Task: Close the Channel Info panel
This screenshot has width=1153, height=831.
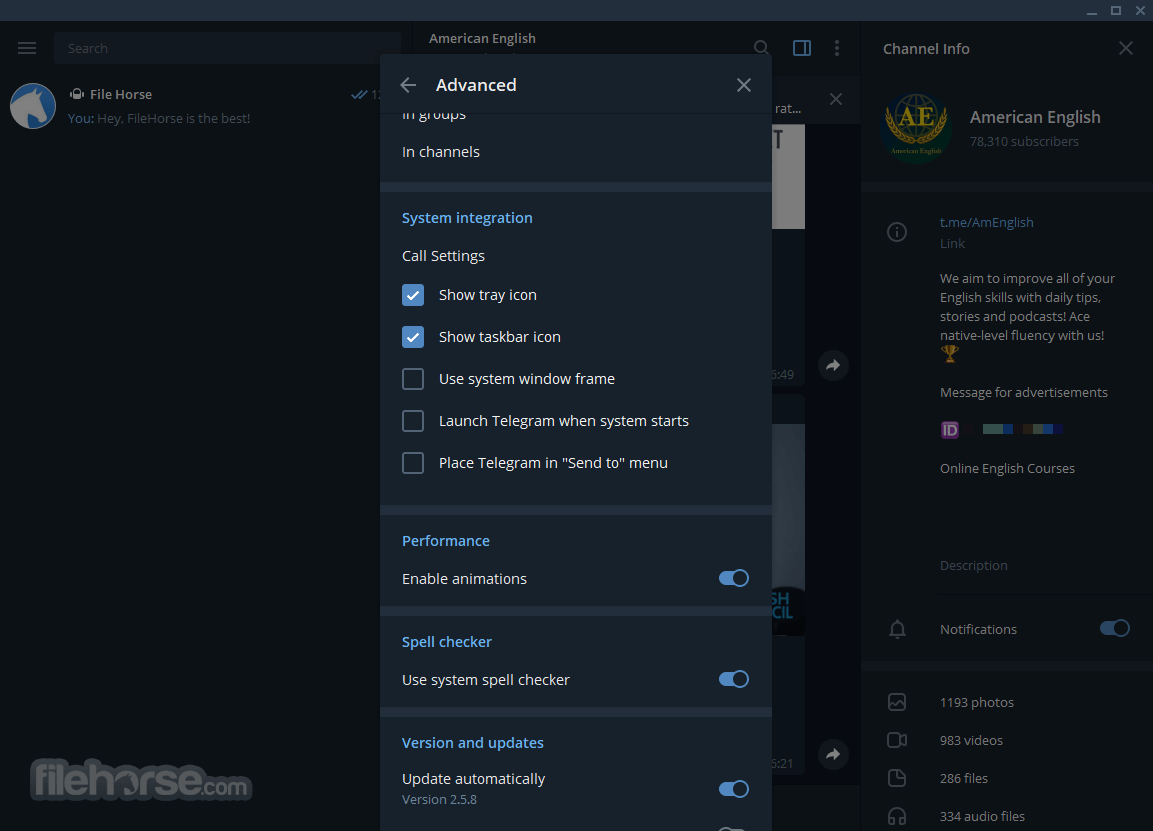Action: pyautogui.click(x=1125, y=49)
